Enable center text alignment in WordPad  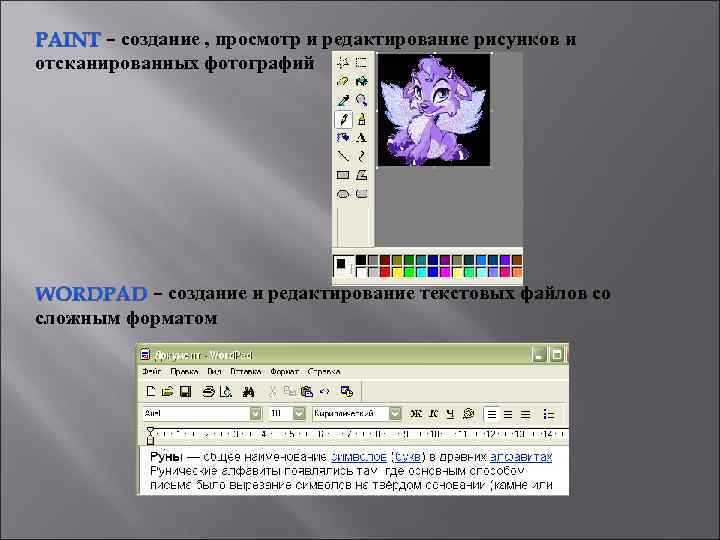click(508, 415)
